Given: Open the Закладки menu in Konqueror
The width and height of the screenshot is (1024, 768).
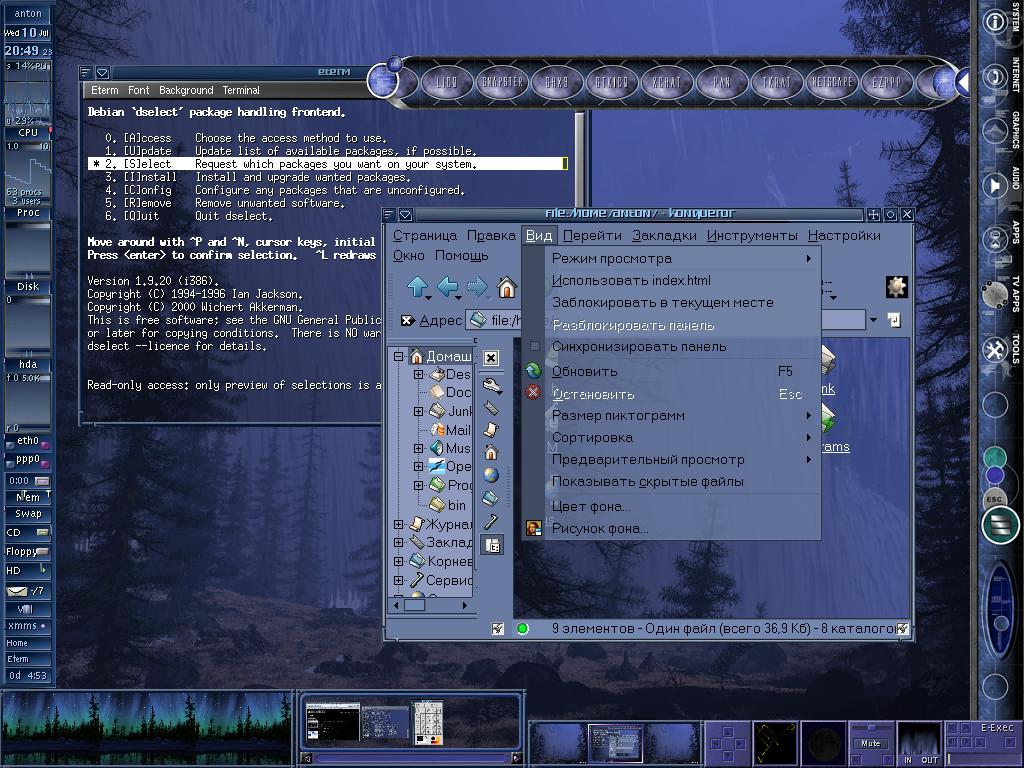Looking at the screenshot, I should pos(664,236).
